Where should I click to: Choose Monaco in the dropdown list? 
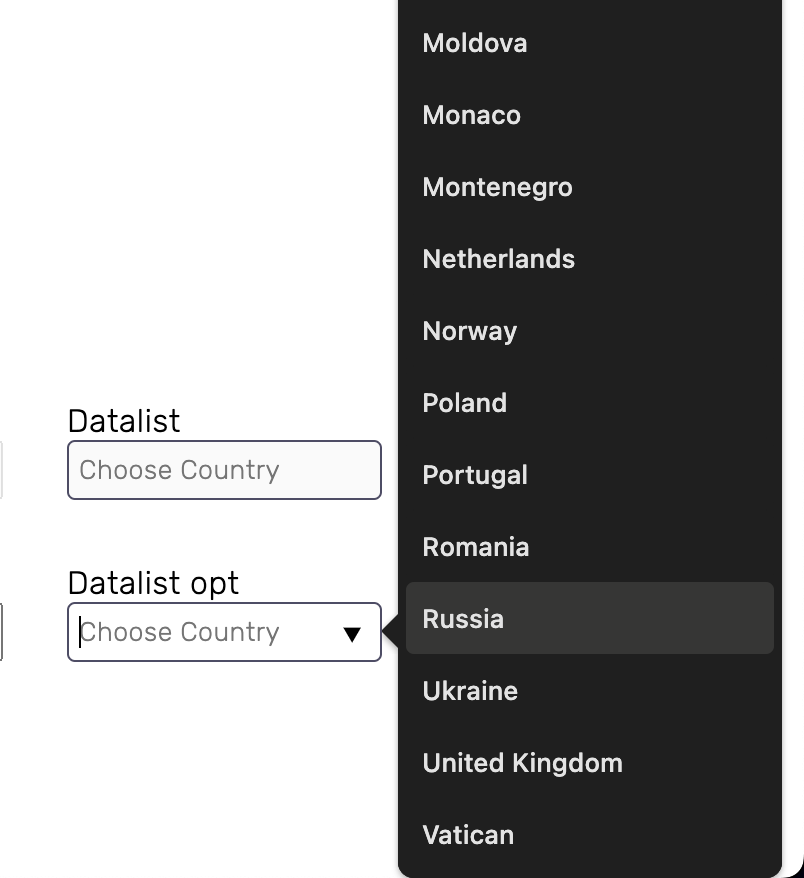(590, 115)
